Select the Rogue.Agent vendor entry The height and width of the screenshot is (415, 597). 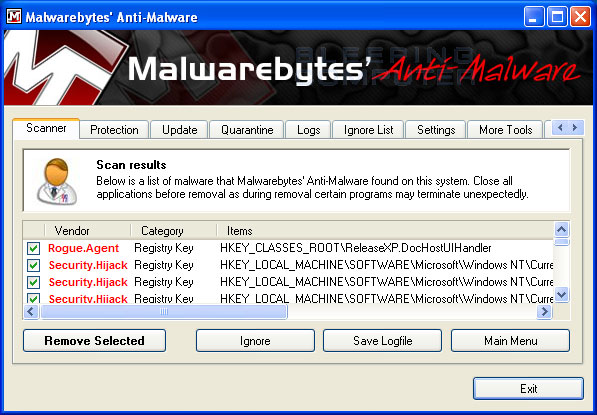click(83, 248)
